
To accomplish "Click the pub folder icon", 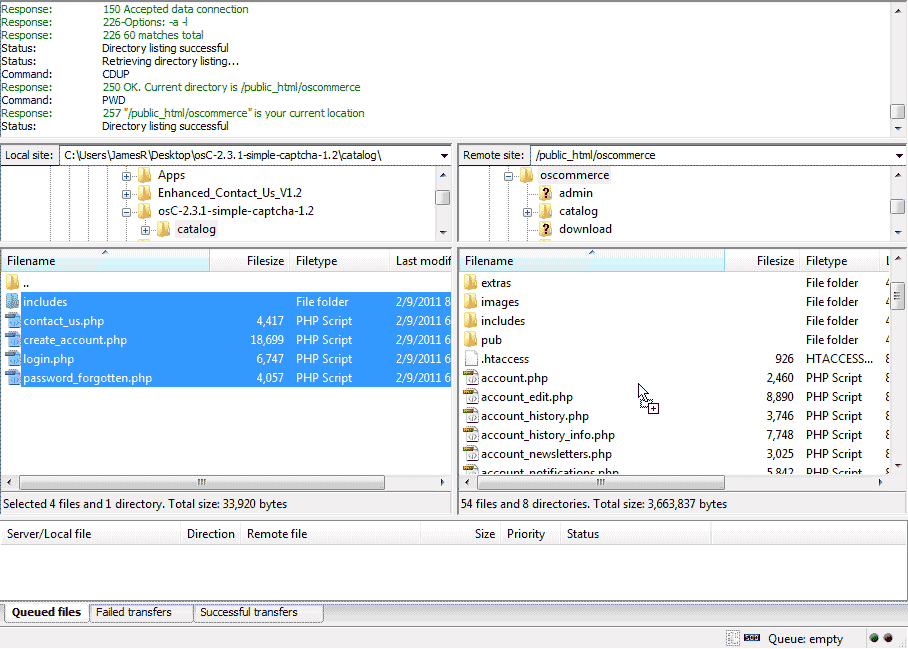I will point(470,340).
